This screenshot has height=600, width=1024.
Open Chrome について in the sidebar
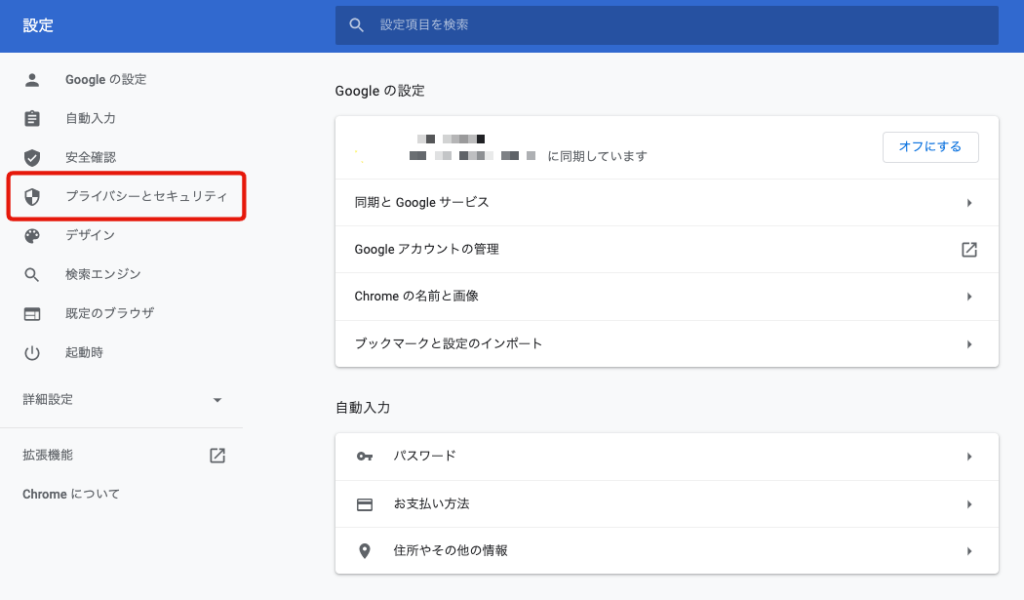(71, 494)
